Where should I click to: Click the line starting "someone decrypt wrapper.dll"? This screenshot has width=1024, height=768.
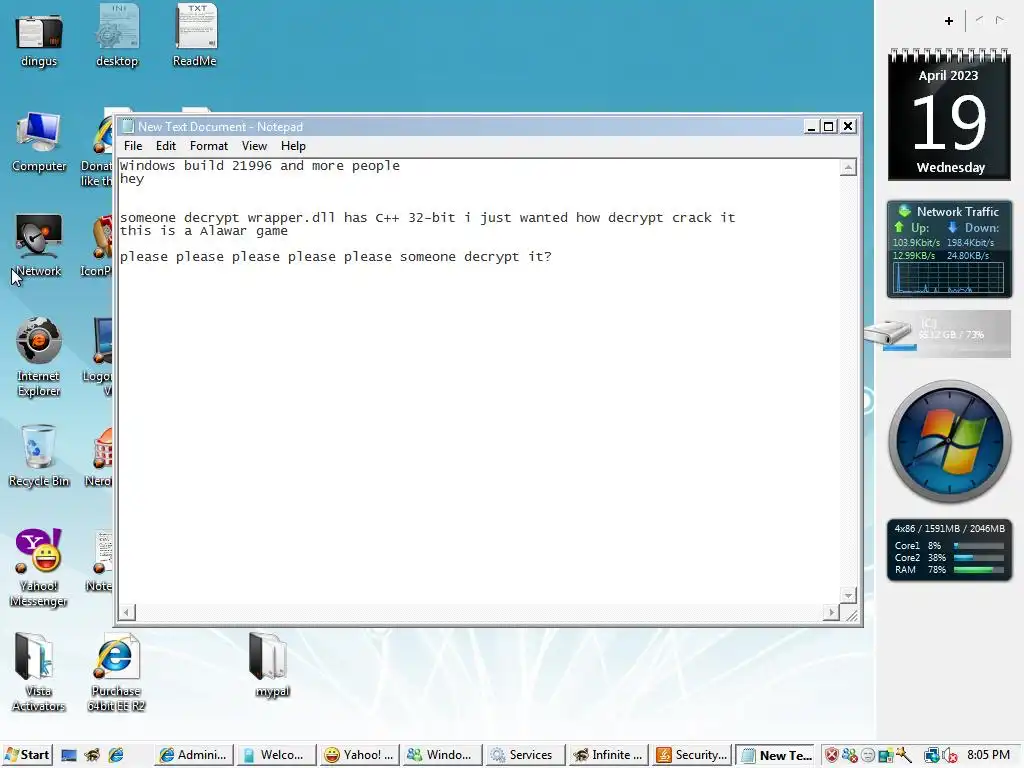(x=428, y=217)
